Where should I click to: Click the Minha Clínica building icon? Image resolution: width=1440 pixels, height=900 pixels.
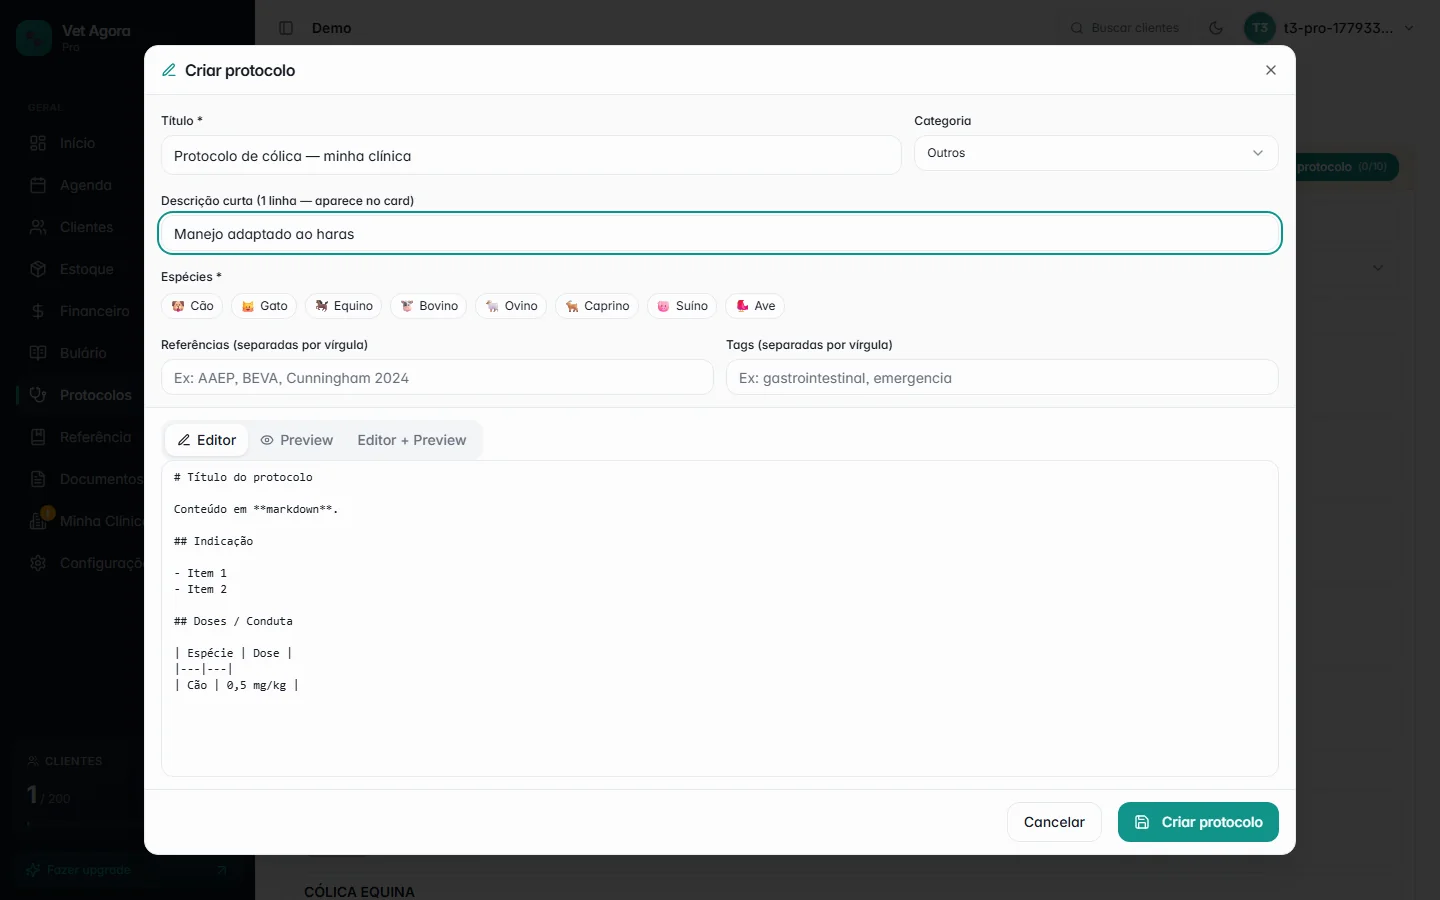pos(38,521)
